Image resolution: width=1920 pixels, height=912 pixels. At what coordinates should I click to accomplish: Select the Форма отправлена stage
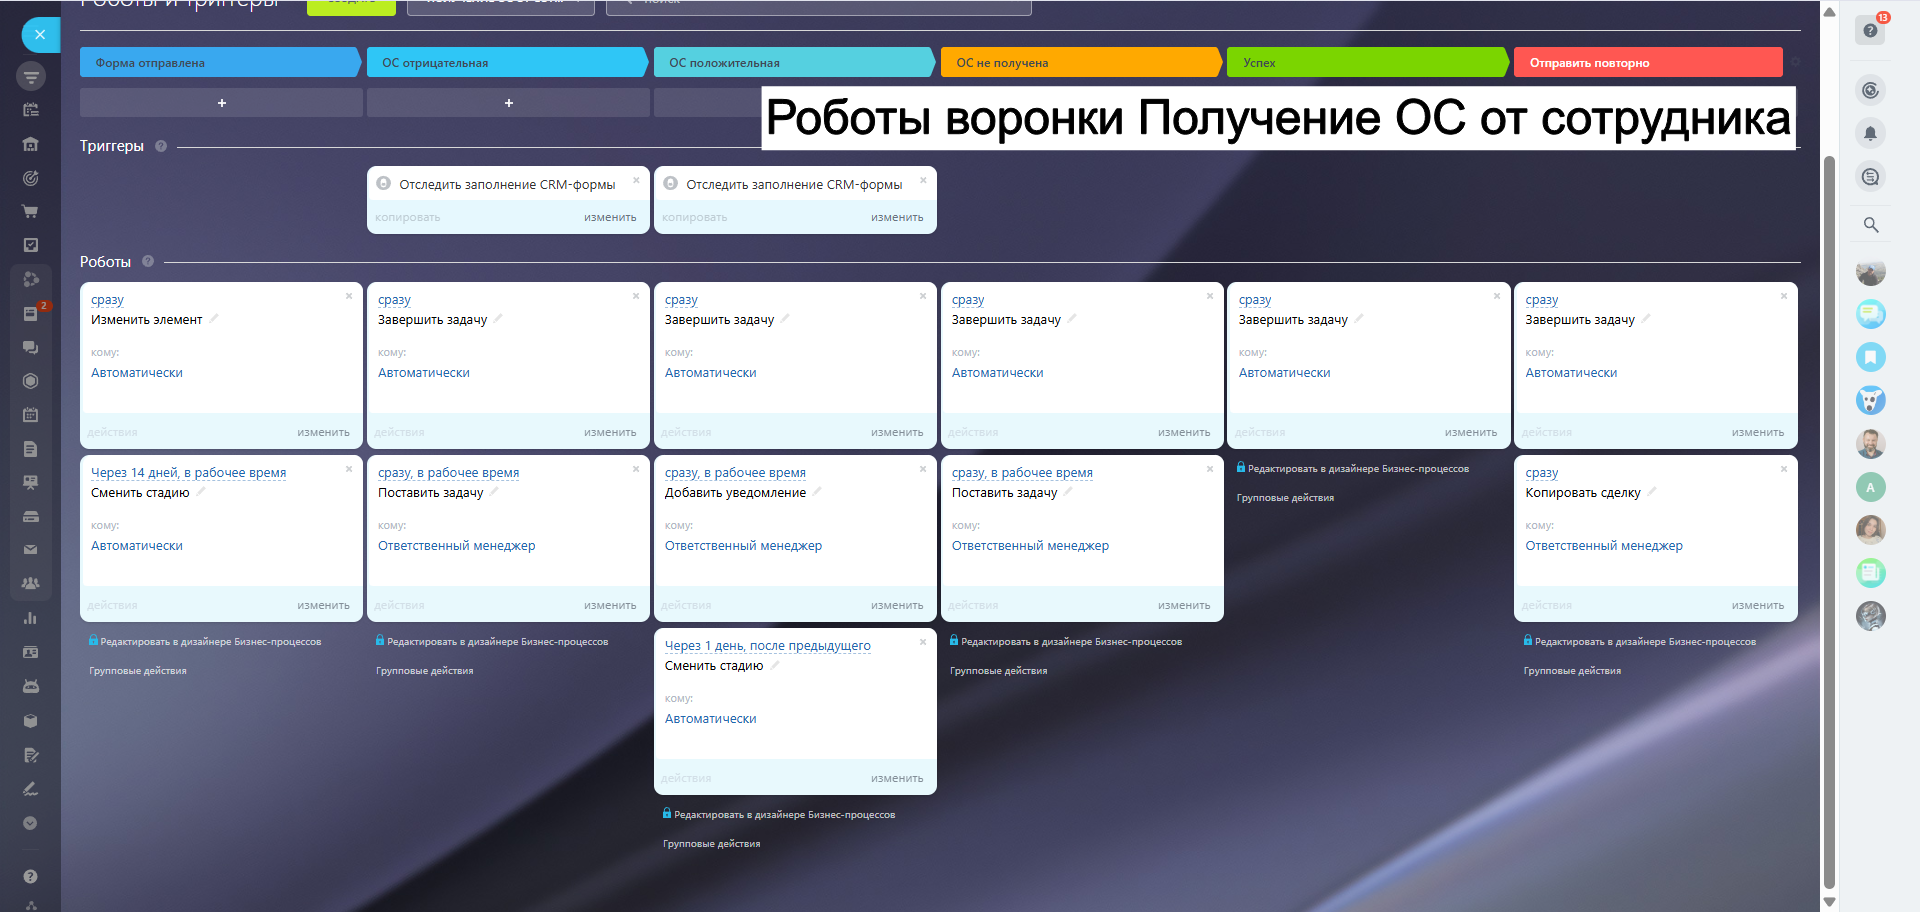[220, 62]
